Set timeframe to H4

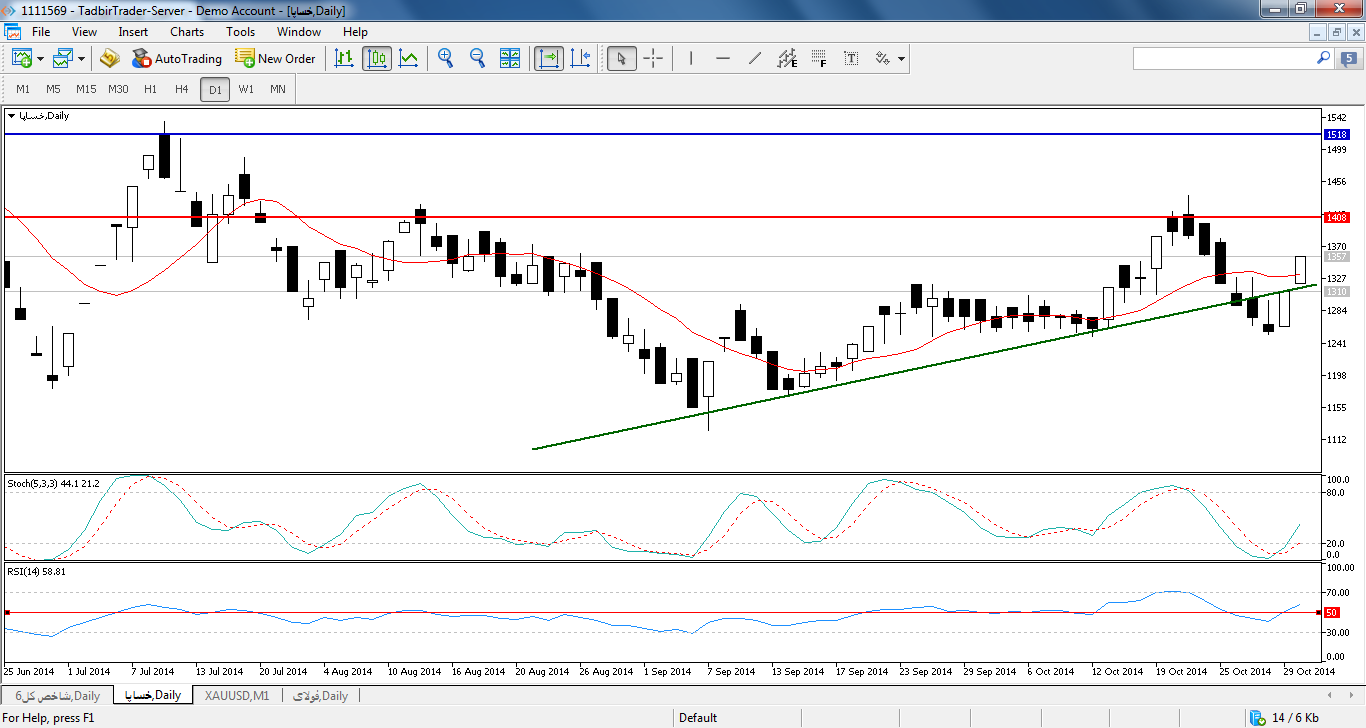pos(181,89)
